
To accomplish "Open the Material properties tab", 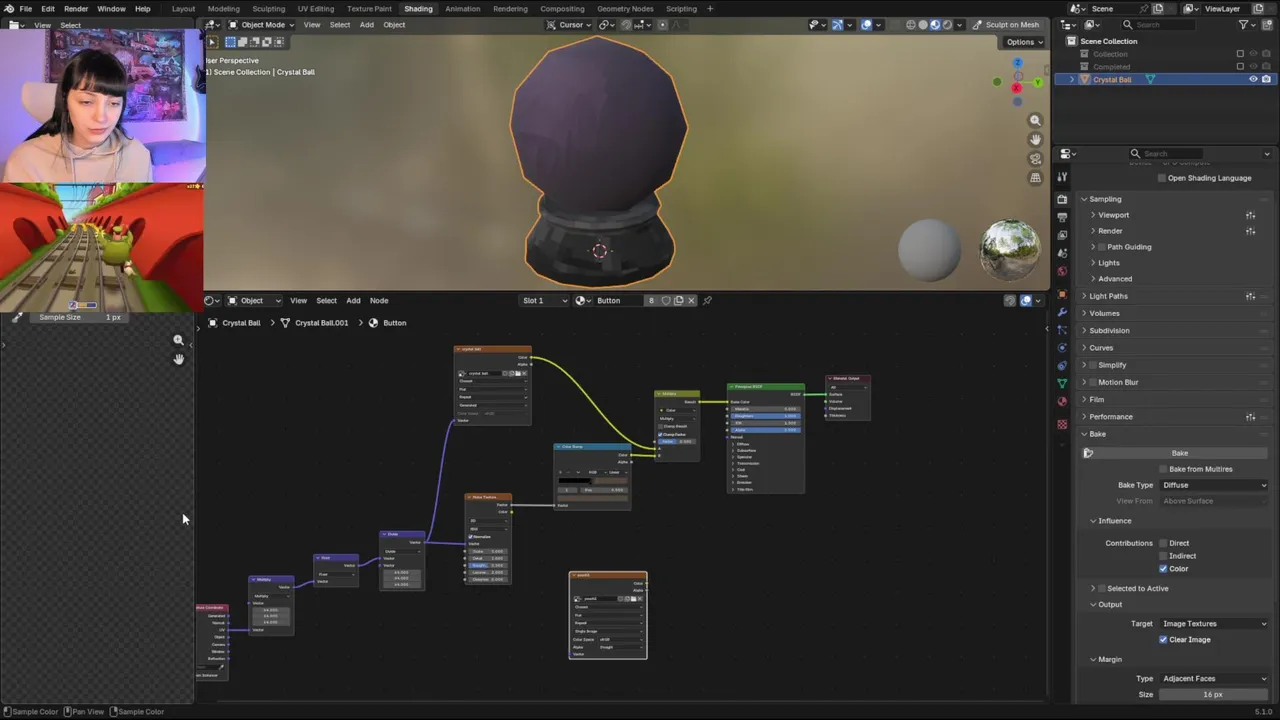I will pos(1062,402).
